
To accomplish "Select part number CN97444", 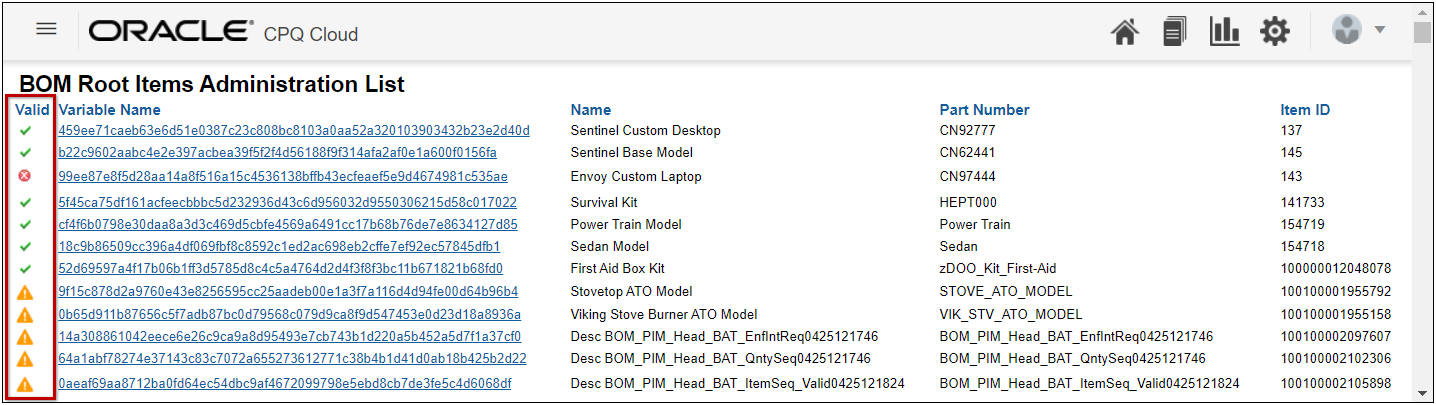I will [x=966, y=177].
